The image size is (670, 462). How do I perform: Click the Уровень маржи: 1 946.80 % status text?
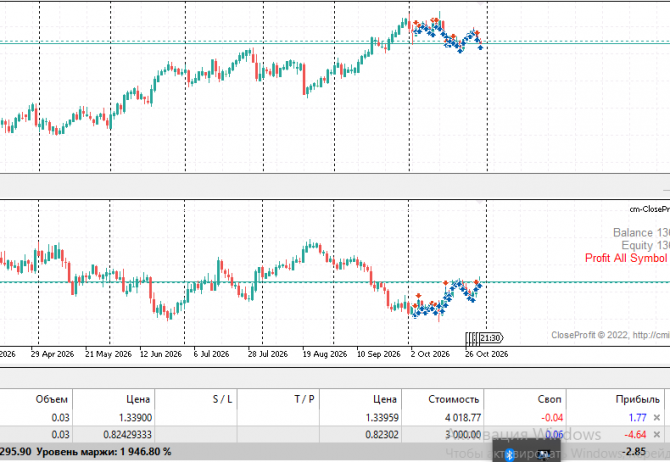(x=103, y=451)
